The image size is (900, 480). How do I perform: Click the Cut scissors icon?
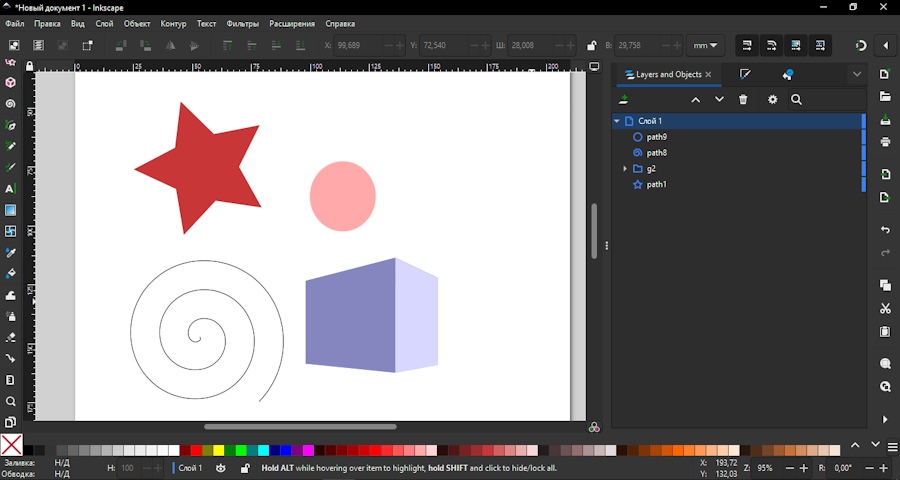885,309
